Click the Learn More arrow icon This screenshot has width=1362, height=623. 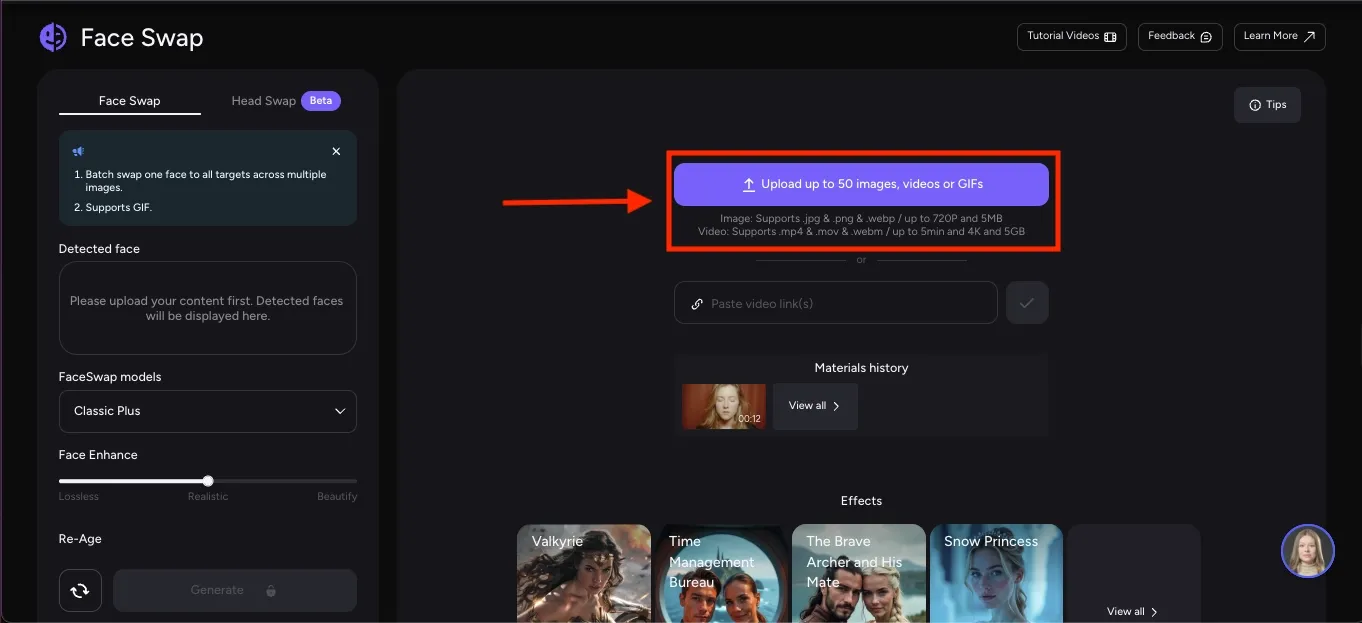coord(1309,36)
